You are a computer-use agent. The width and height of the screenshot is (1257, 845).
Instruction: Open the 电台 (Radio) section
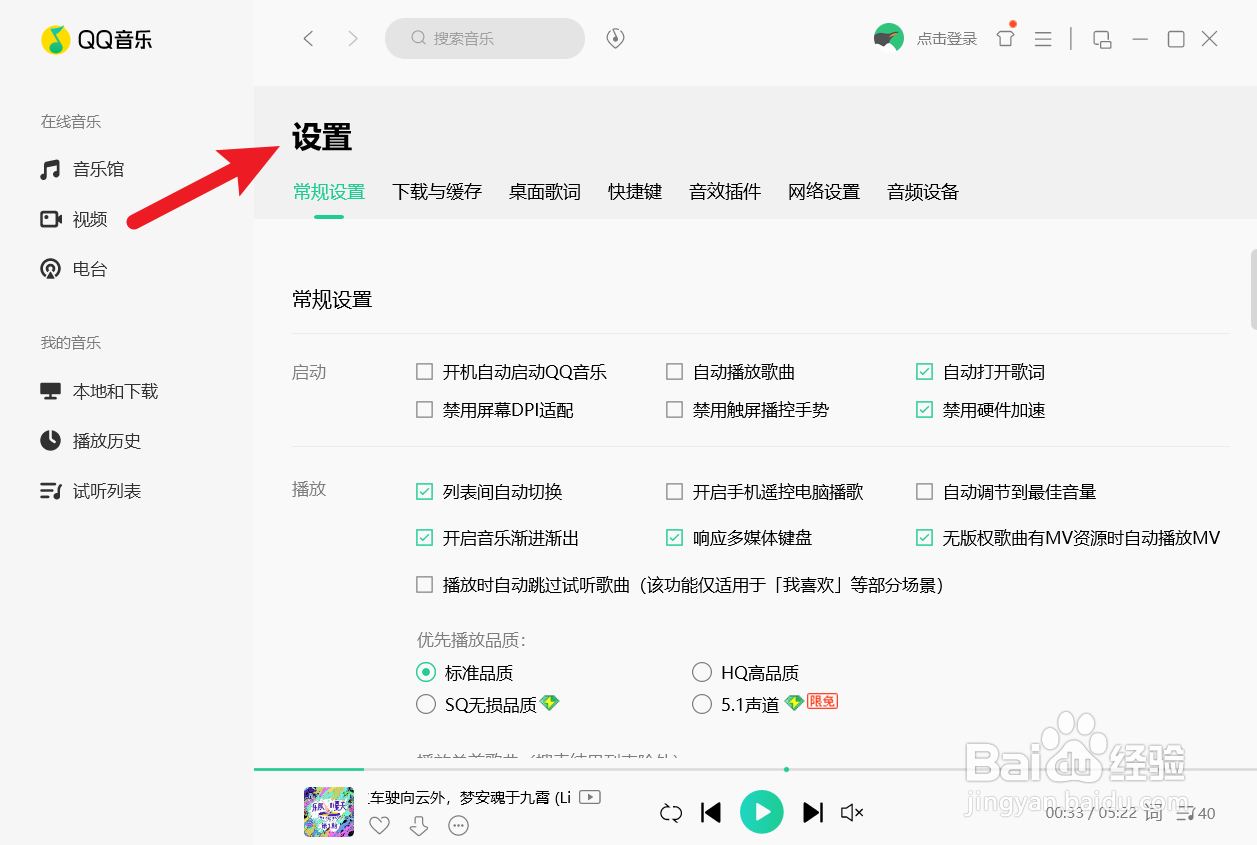tap(88, 268)
